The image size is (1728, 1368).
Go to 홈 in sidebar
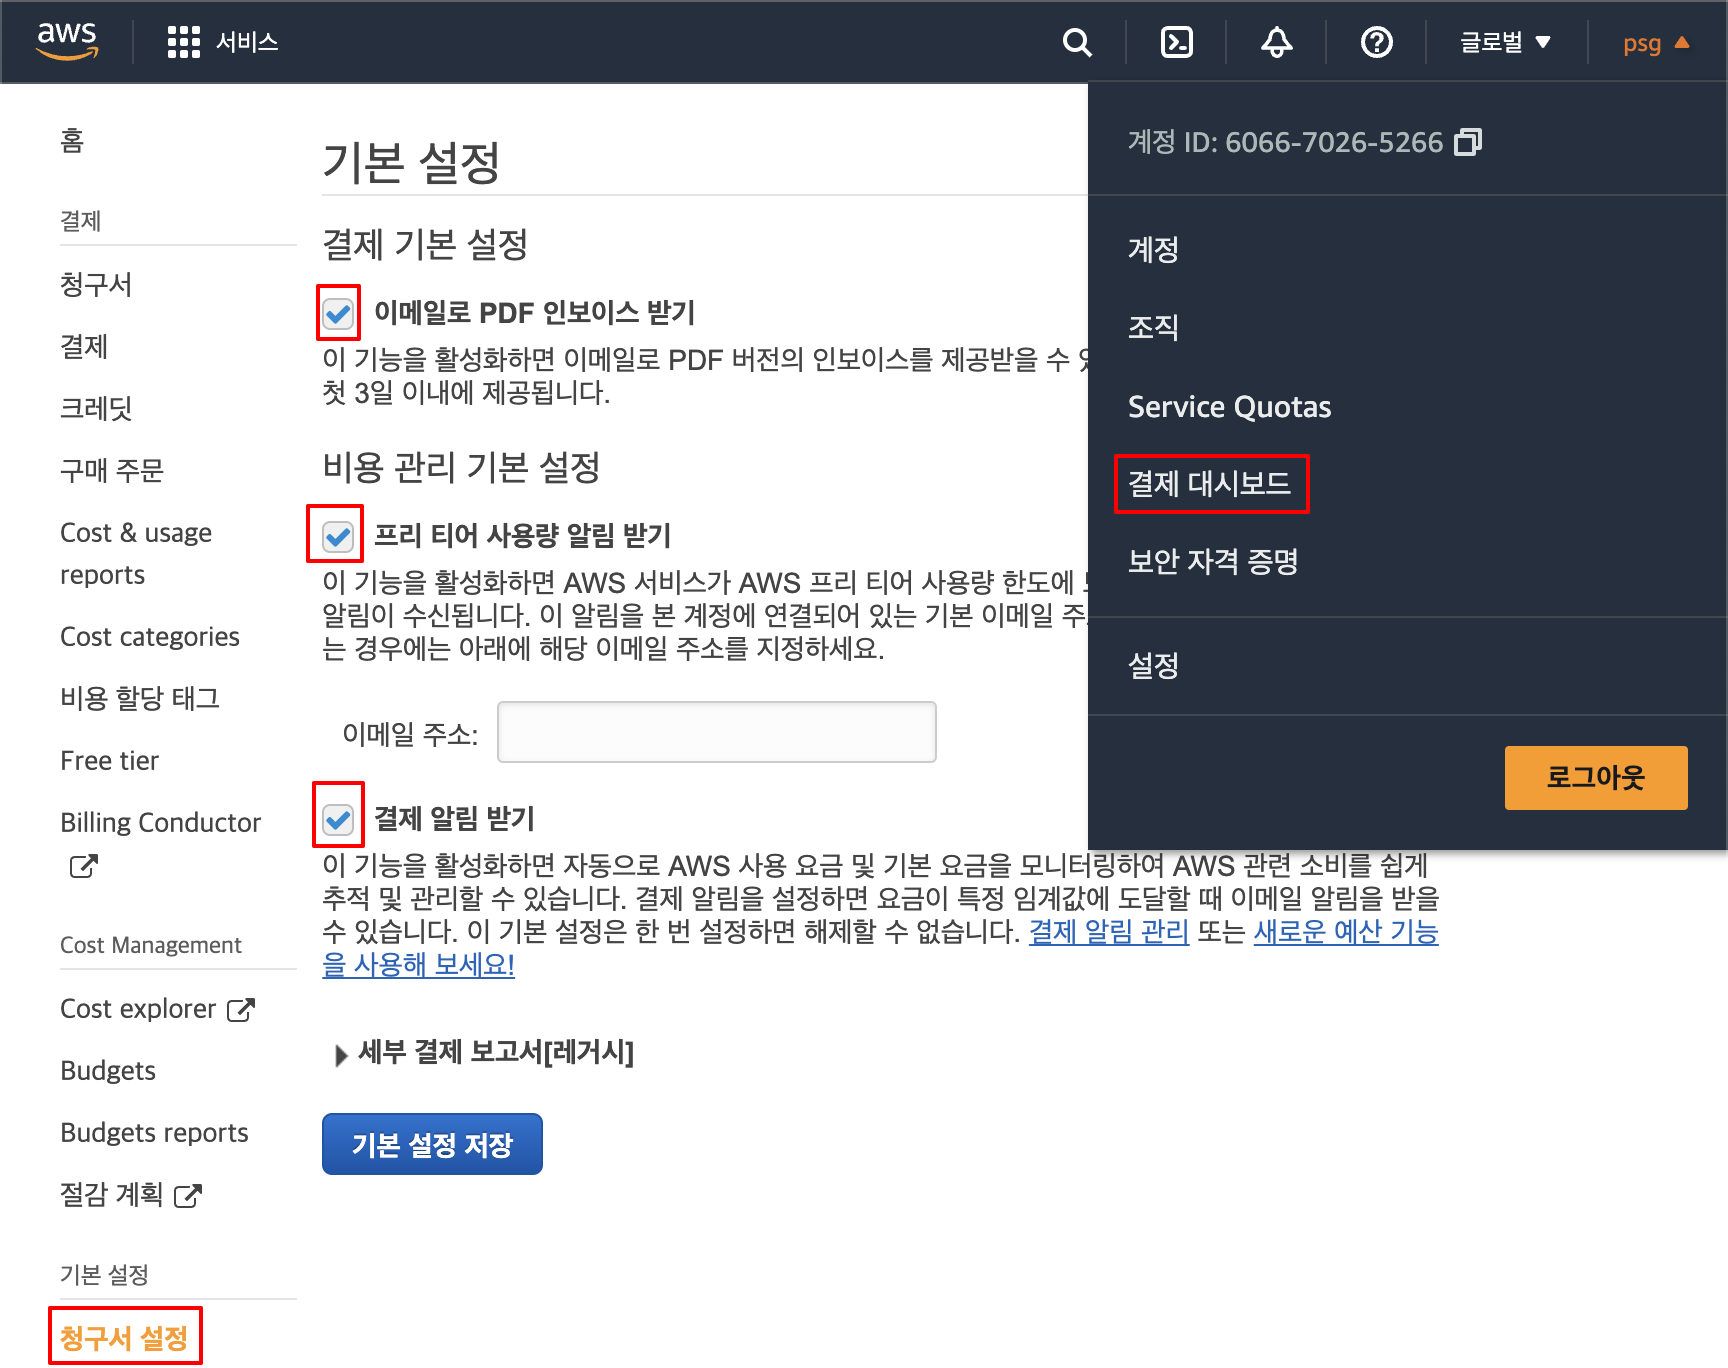pos(72,141)
